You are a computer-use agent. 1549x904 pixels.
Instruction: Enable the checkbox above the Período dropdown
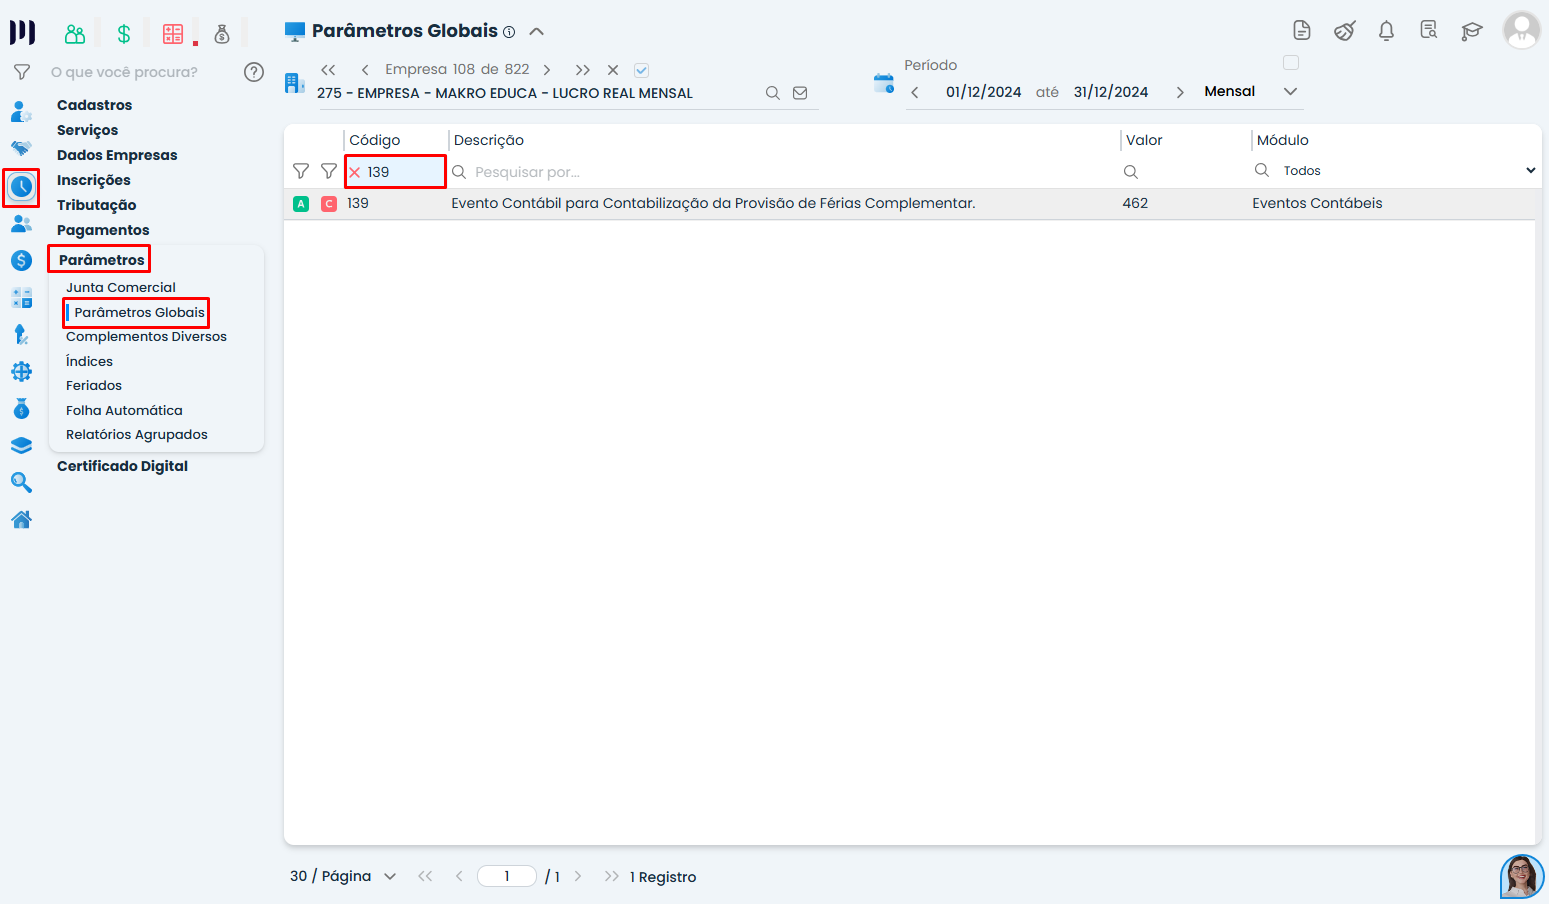[x=1291, y=63]
